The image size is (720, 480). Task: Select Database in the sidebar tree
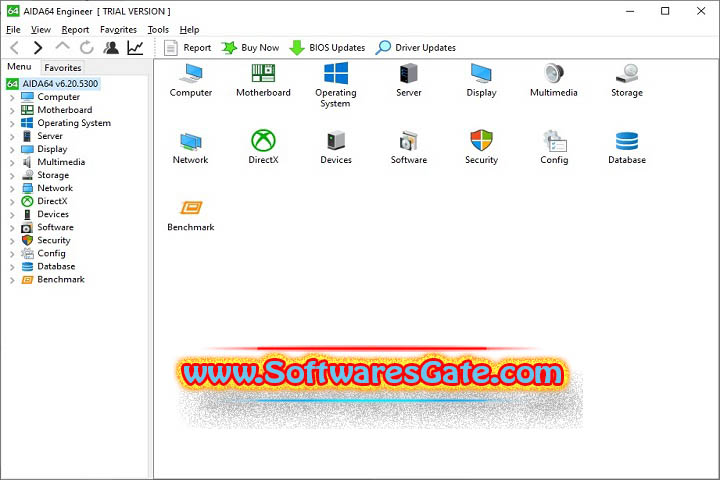click(56, 266)
